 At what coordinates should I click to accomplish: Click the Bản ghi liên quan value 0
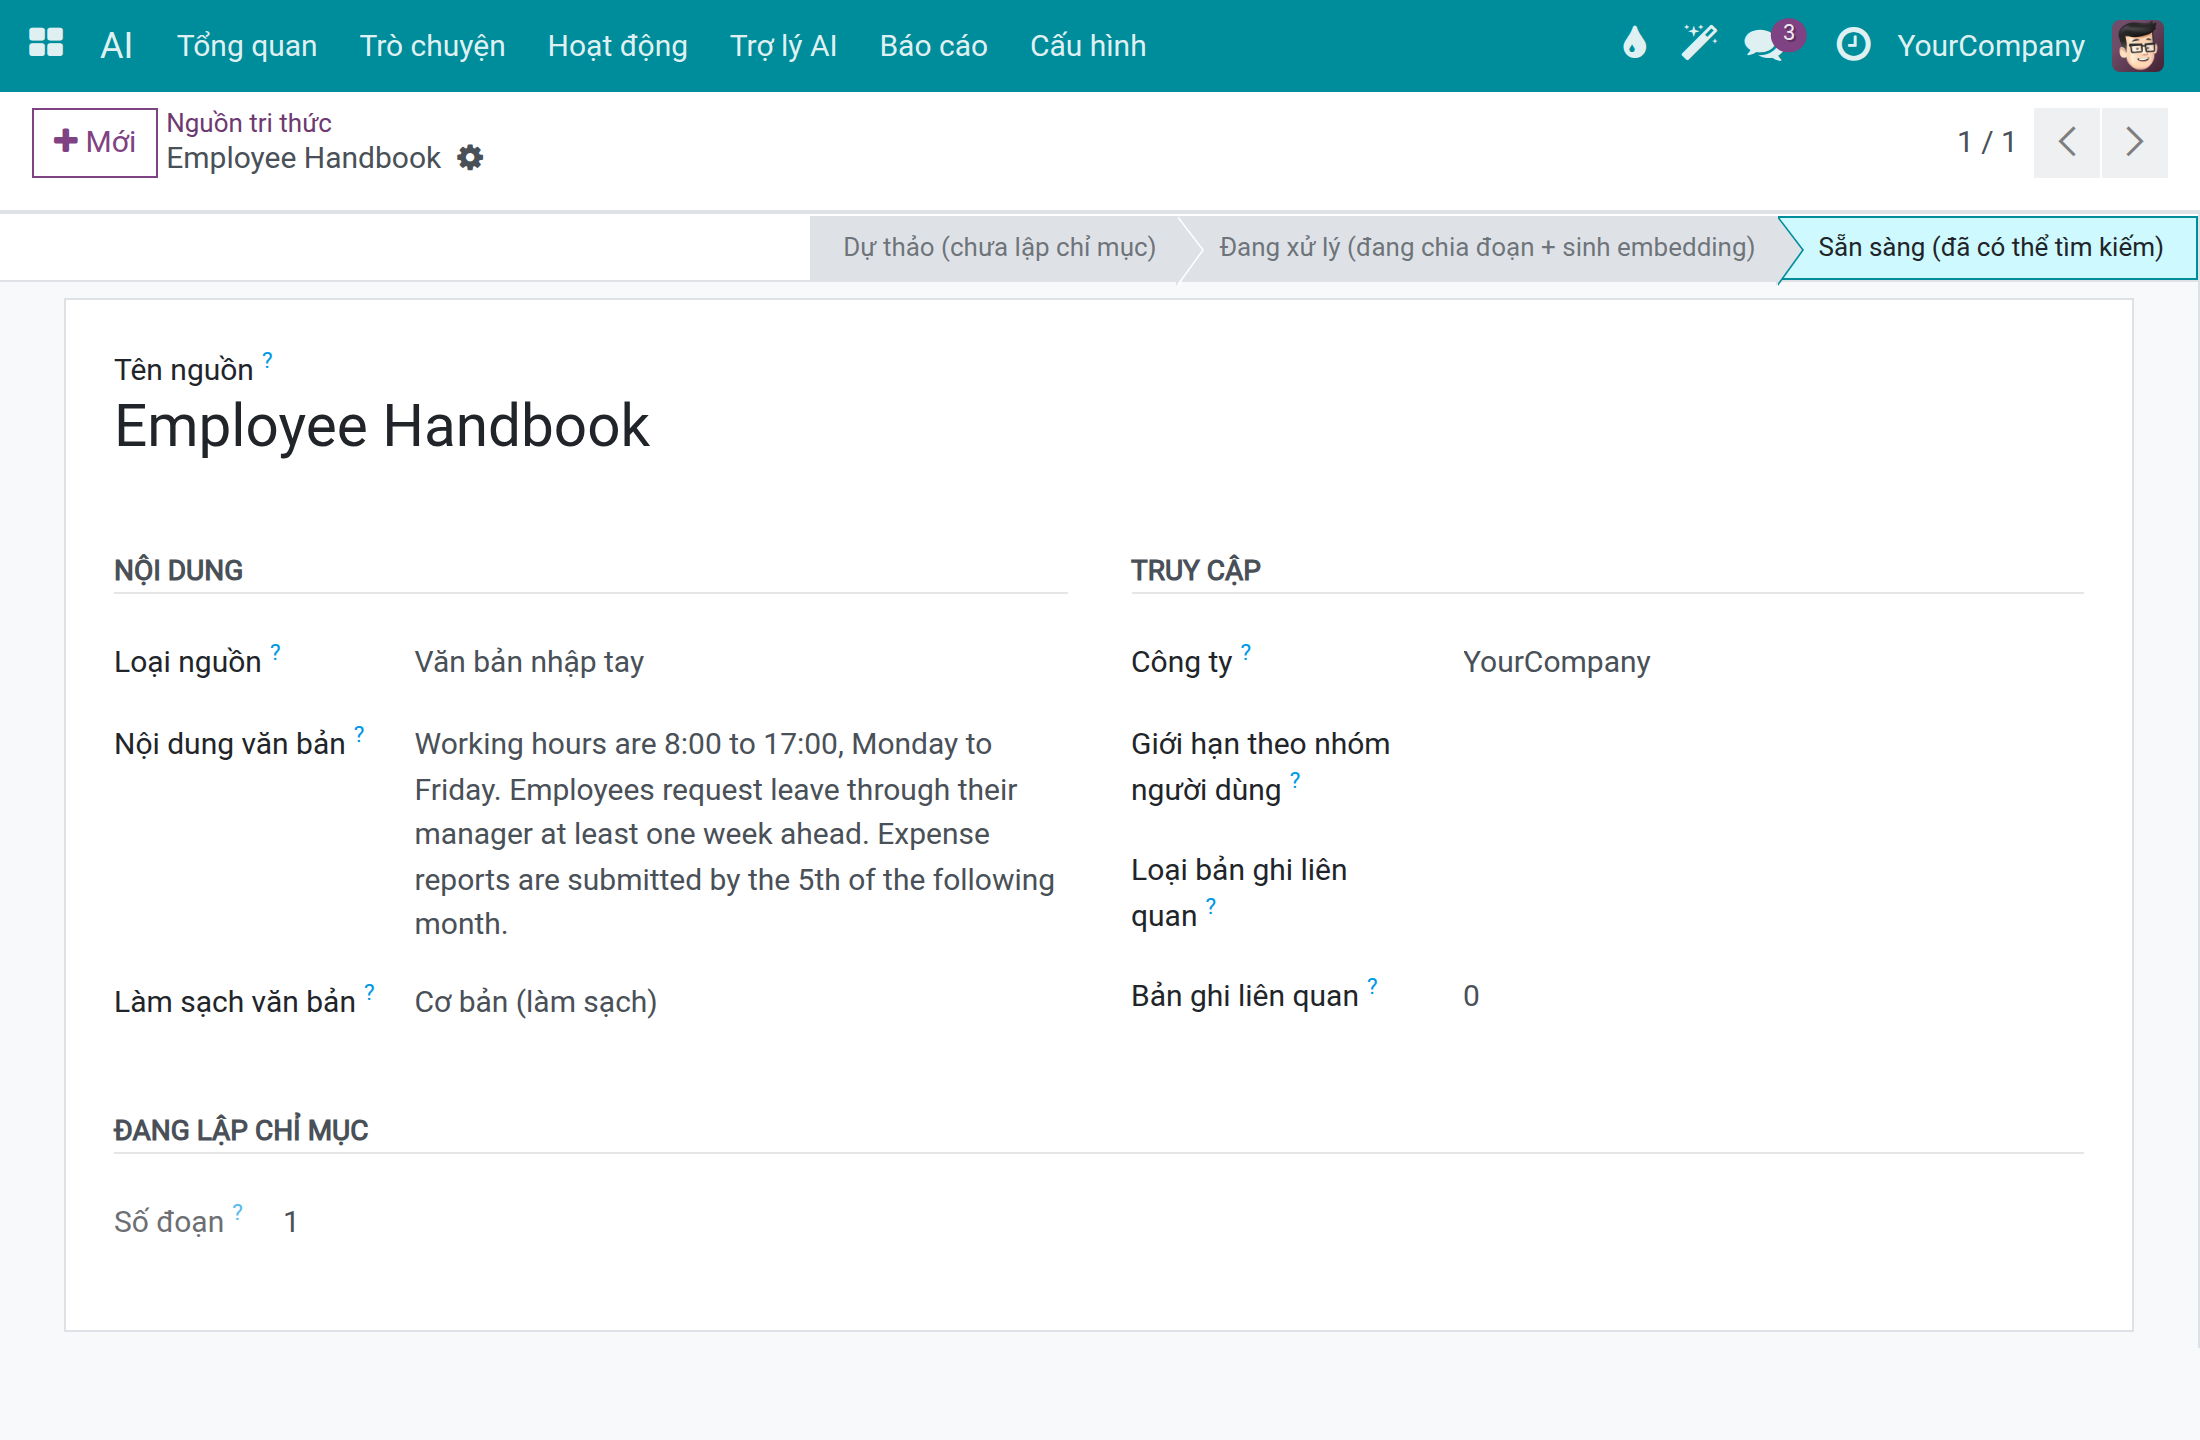pos(1470,996)
